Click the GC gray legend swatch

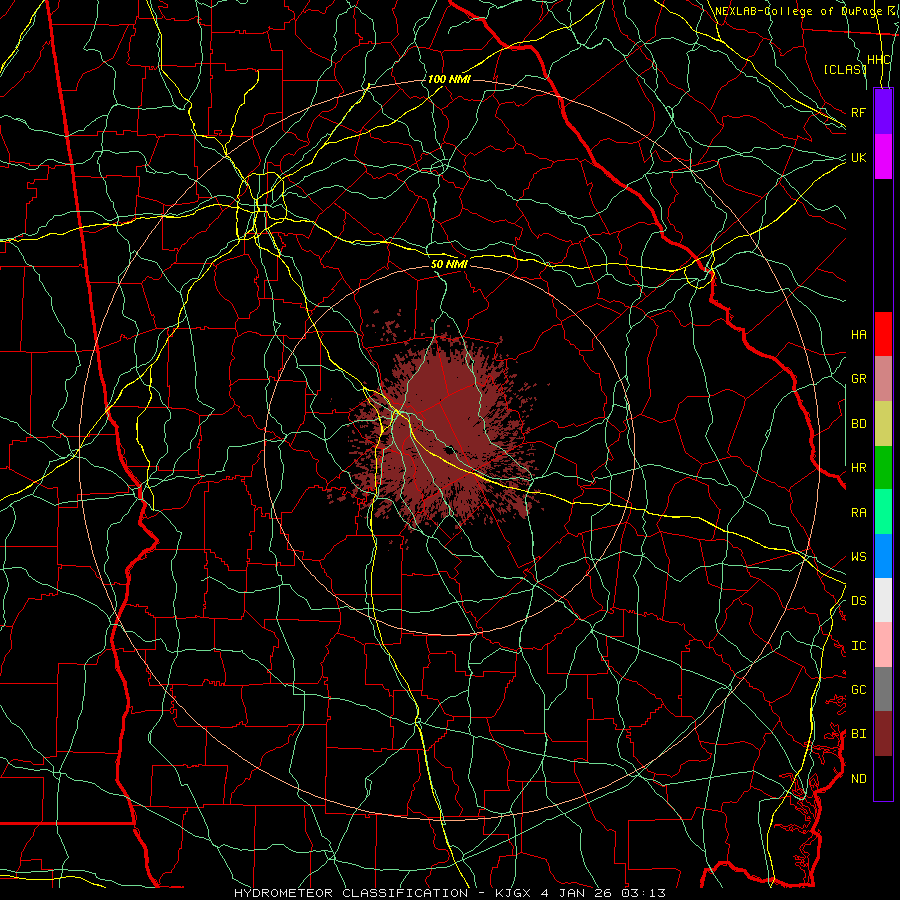pyautogui.click(x=883, y=689)
